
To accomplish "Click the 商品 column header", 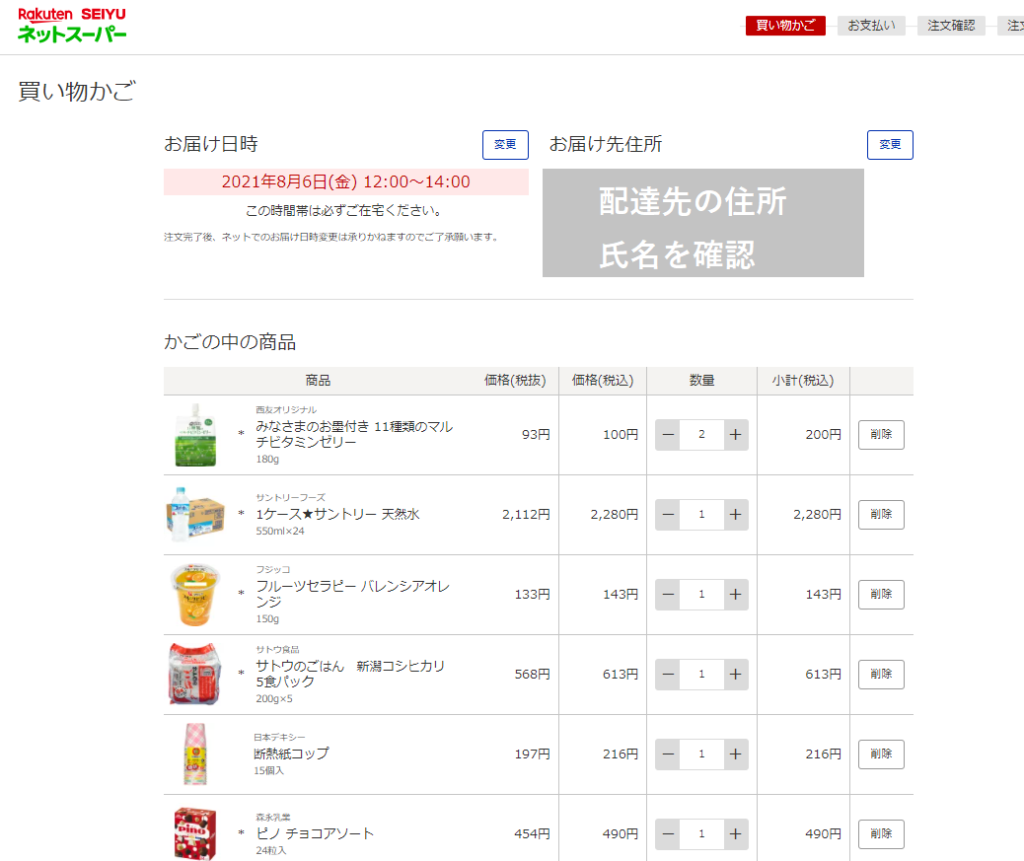I will (318, 380).
